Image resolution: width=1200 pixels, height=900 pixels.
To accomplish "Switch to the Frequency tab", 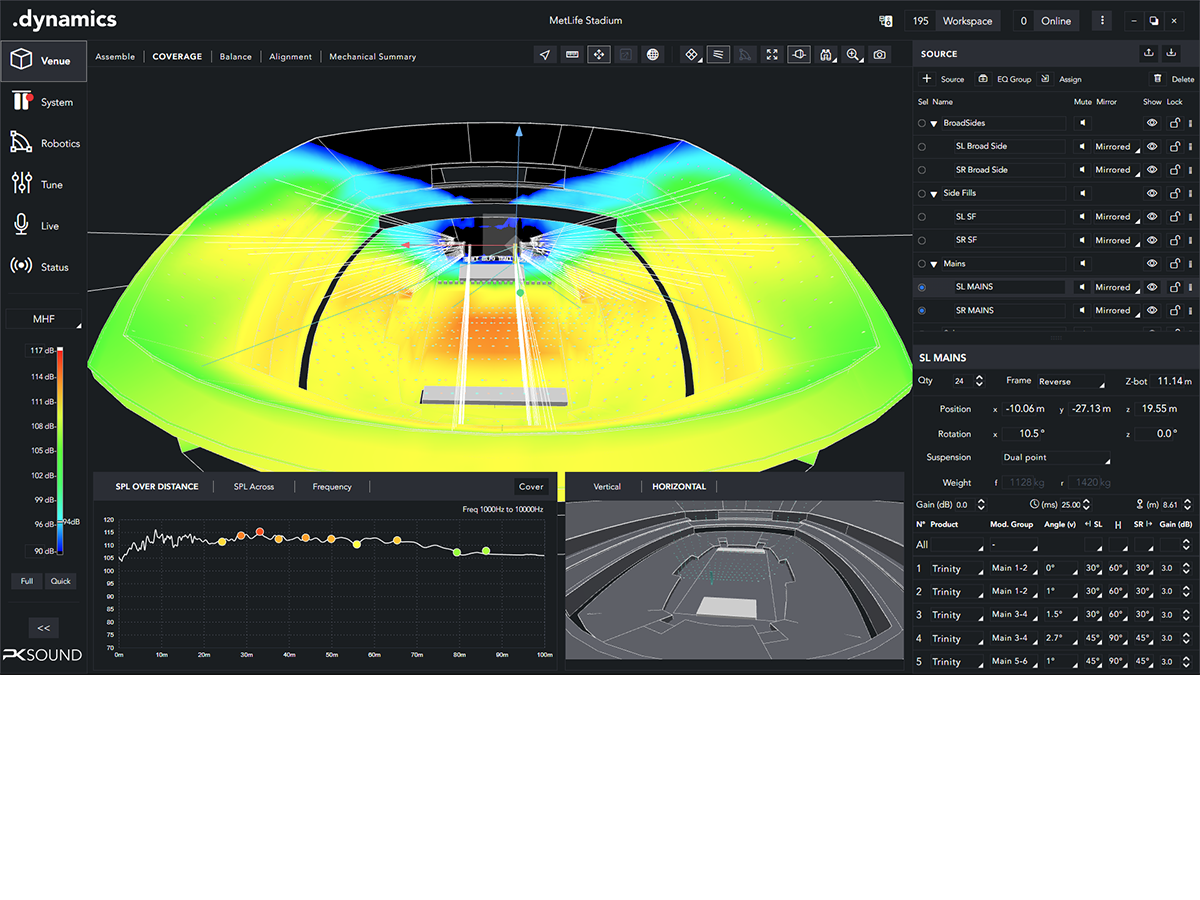I will click(x=332, y=486).
